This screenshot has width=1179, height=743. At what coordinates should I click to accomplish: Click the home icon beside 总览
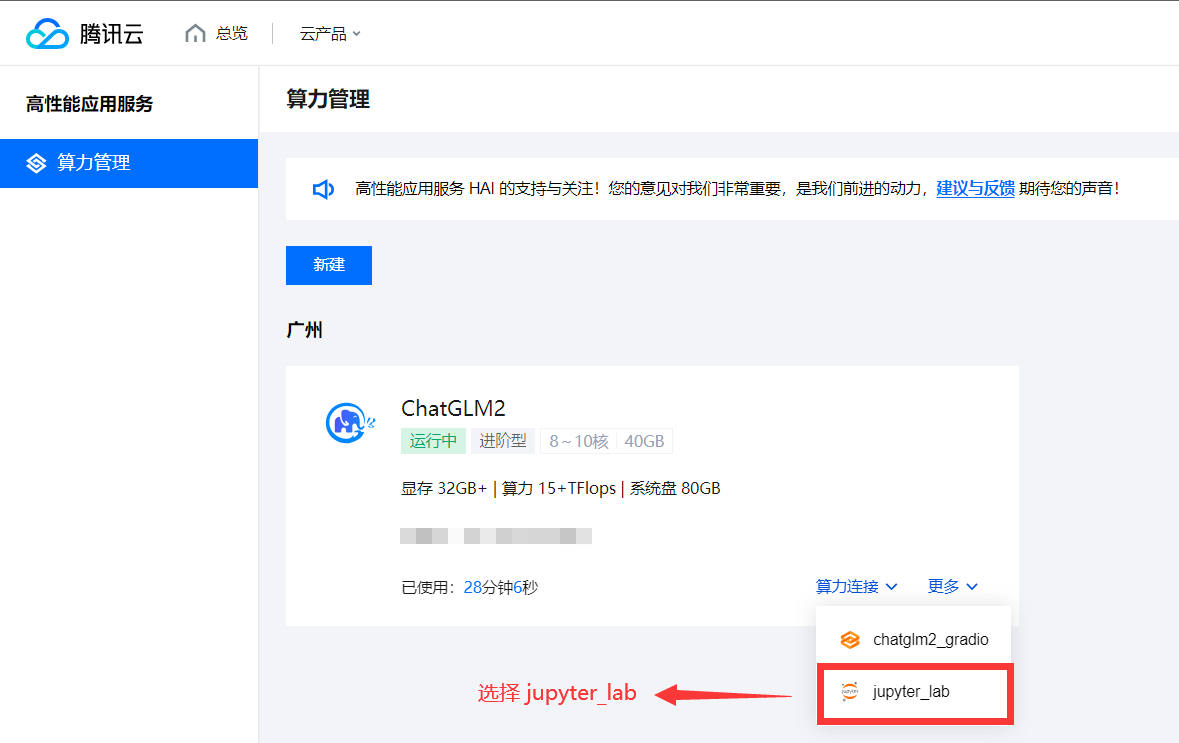point(195,33)
